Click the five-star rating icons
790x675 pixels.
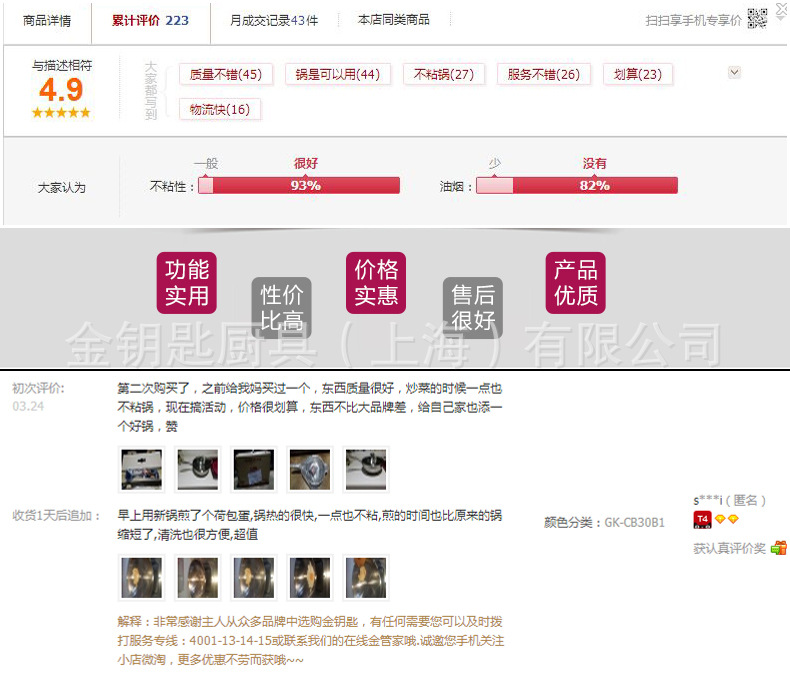[x=61, y=112]
